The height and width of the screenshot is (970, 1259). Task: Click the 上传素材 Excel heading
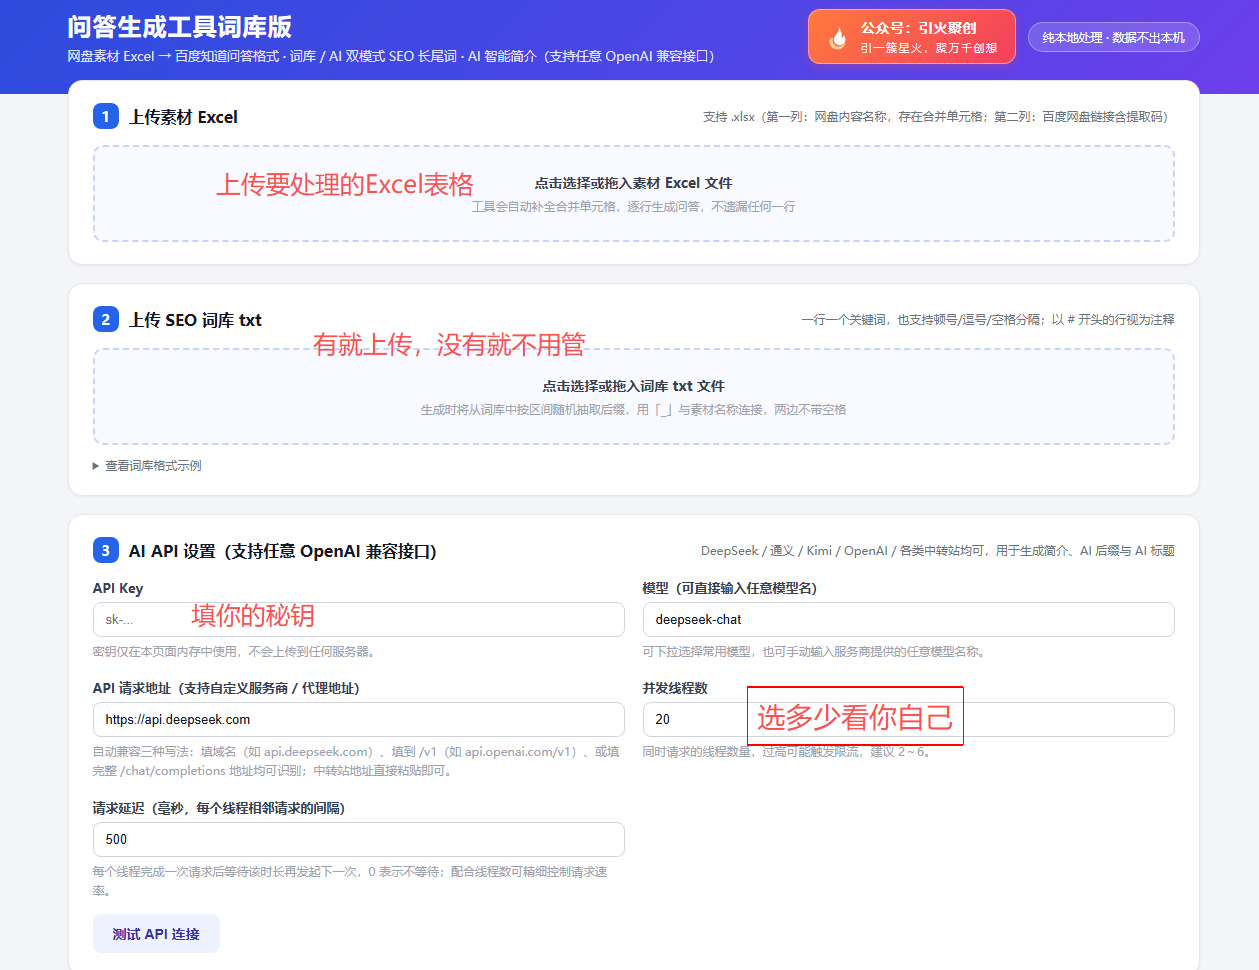point(183,117)
